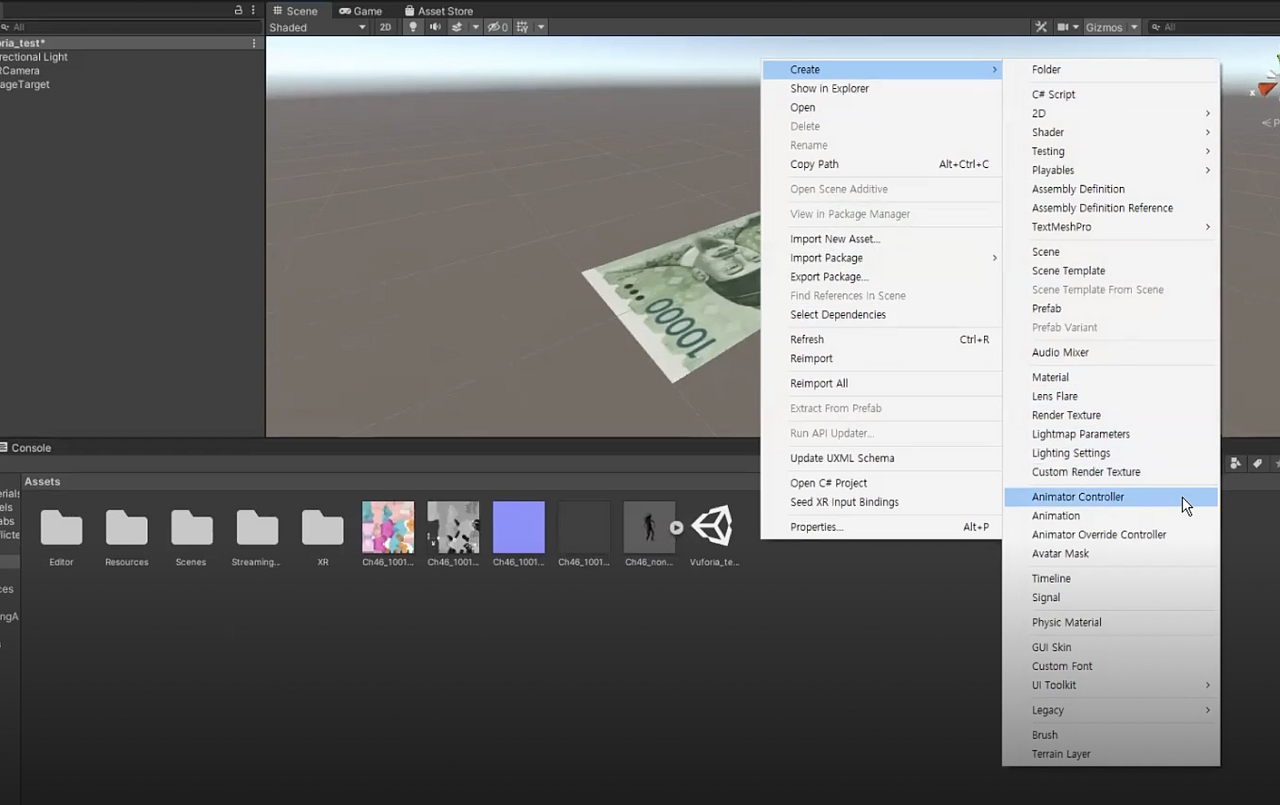The height and width of the screenshot is (805, 1280).
Task: Choose Material from Create submenu
Action: pyautogui.click(x=1111, y=378)
